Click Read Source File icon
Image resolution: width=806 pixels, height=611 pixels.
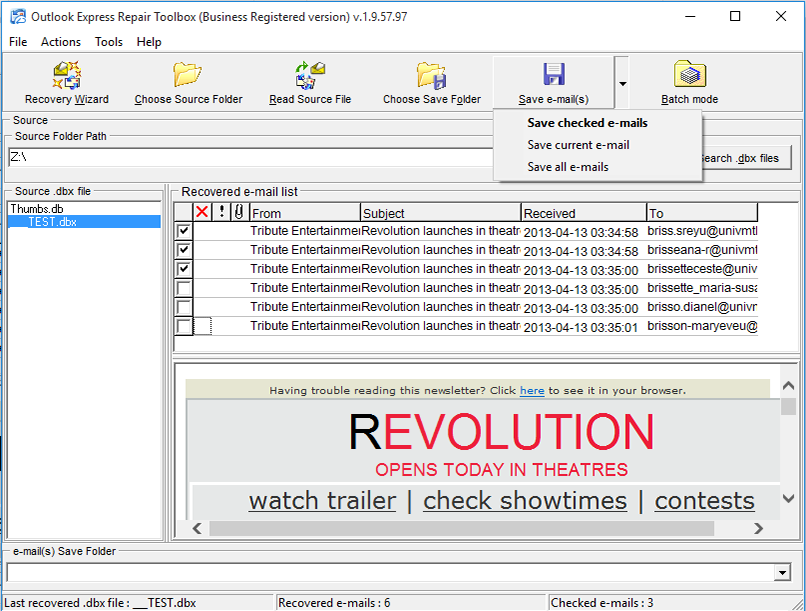[310, 75]
